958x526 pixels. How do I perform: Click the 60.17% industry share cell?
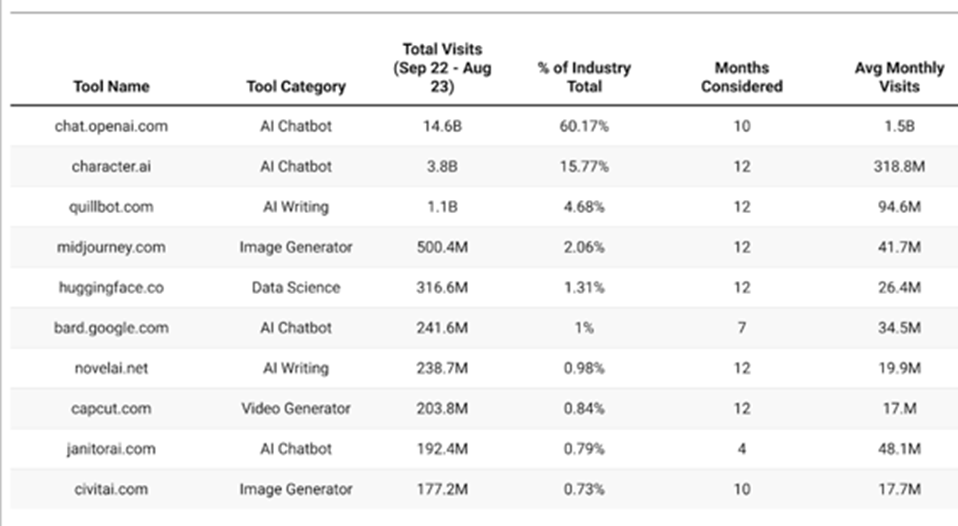point(584,126)
